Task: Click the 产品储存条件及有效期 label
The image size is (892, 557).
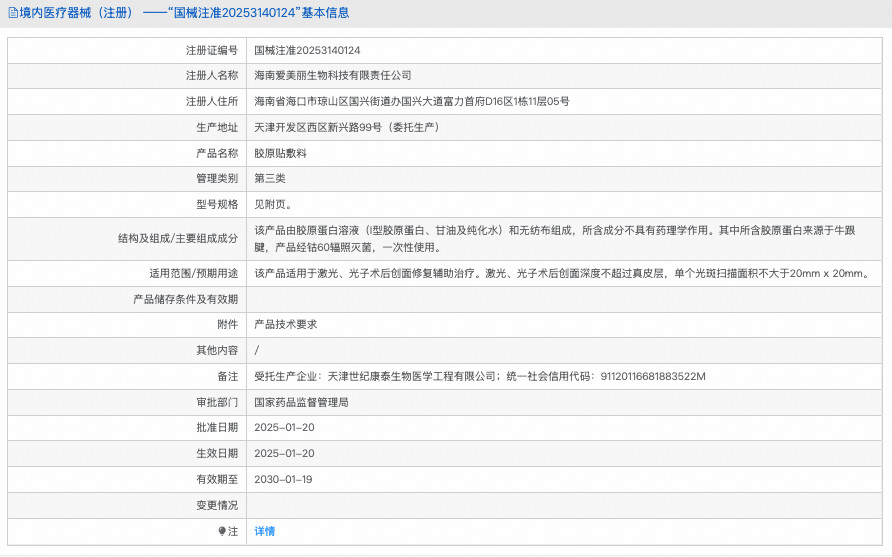Action: [185, 299]
